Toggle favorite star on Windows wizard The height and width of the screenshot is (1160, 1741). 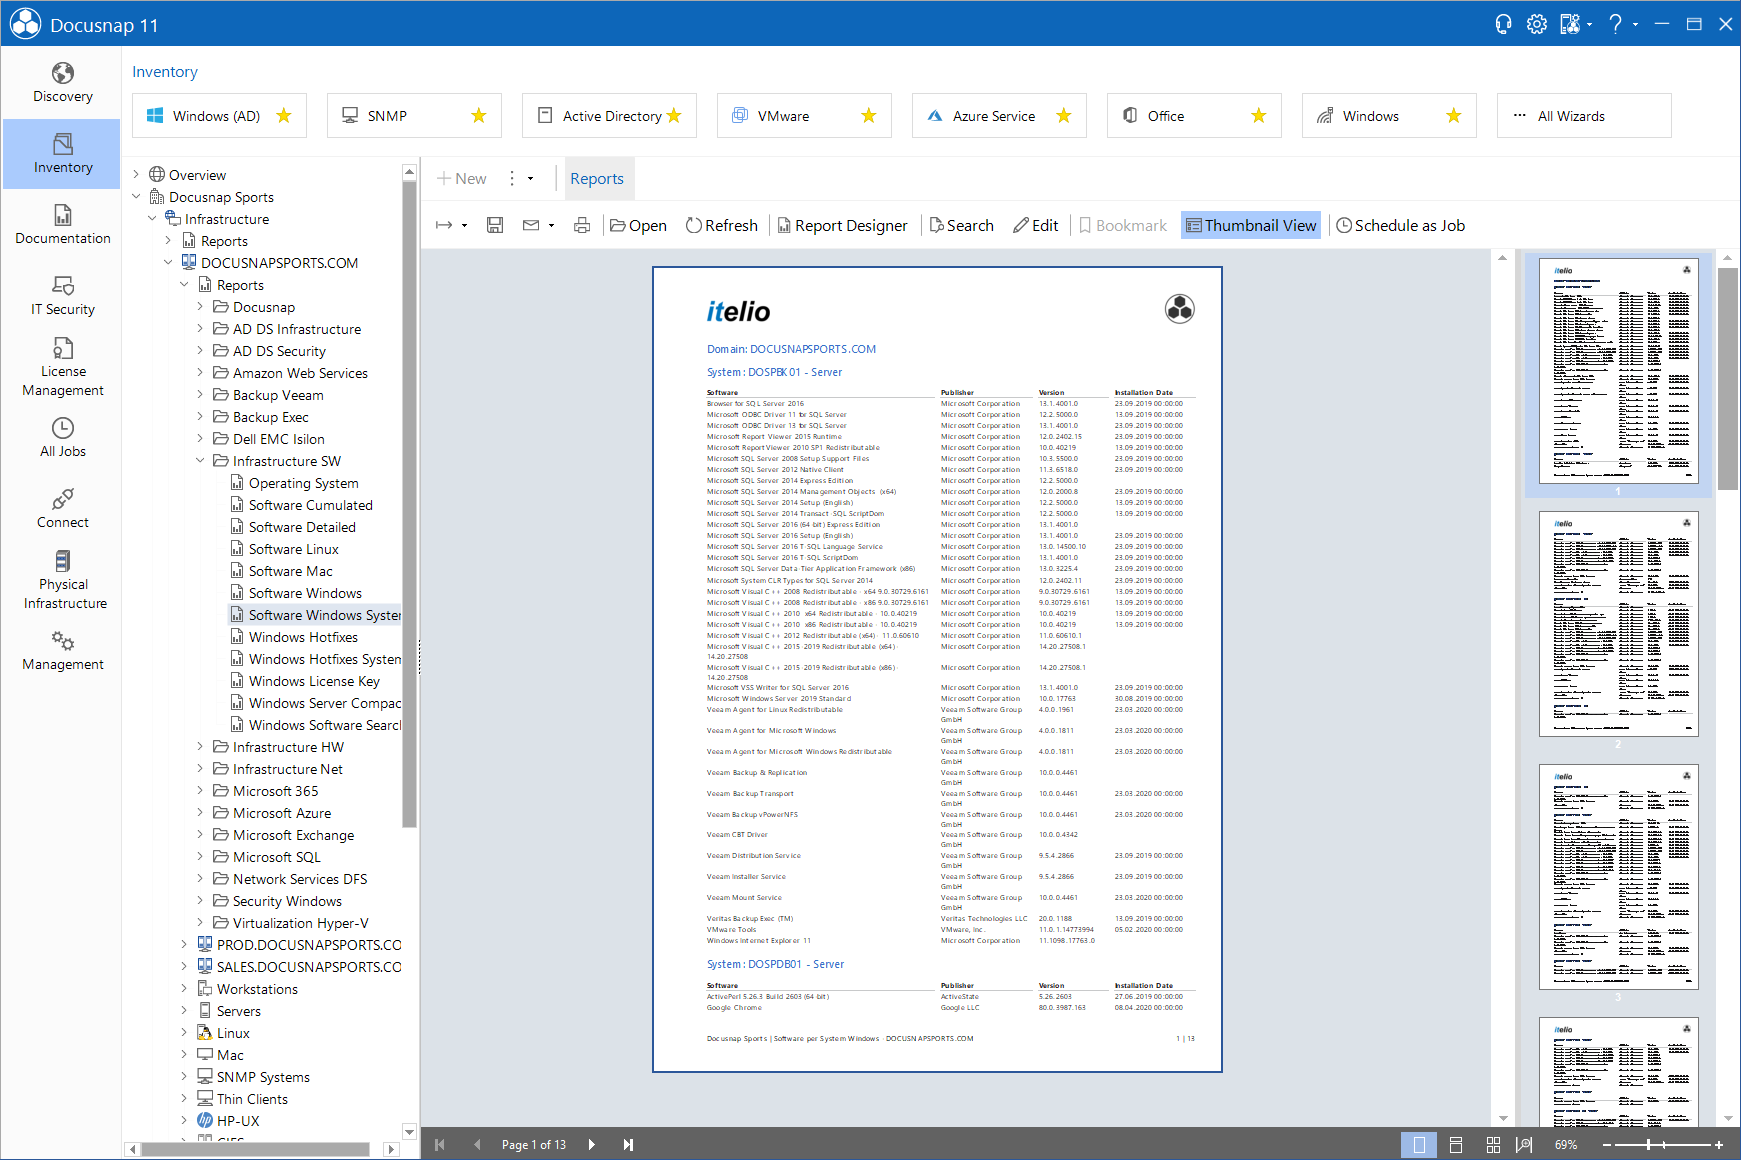coord(1454,116)
